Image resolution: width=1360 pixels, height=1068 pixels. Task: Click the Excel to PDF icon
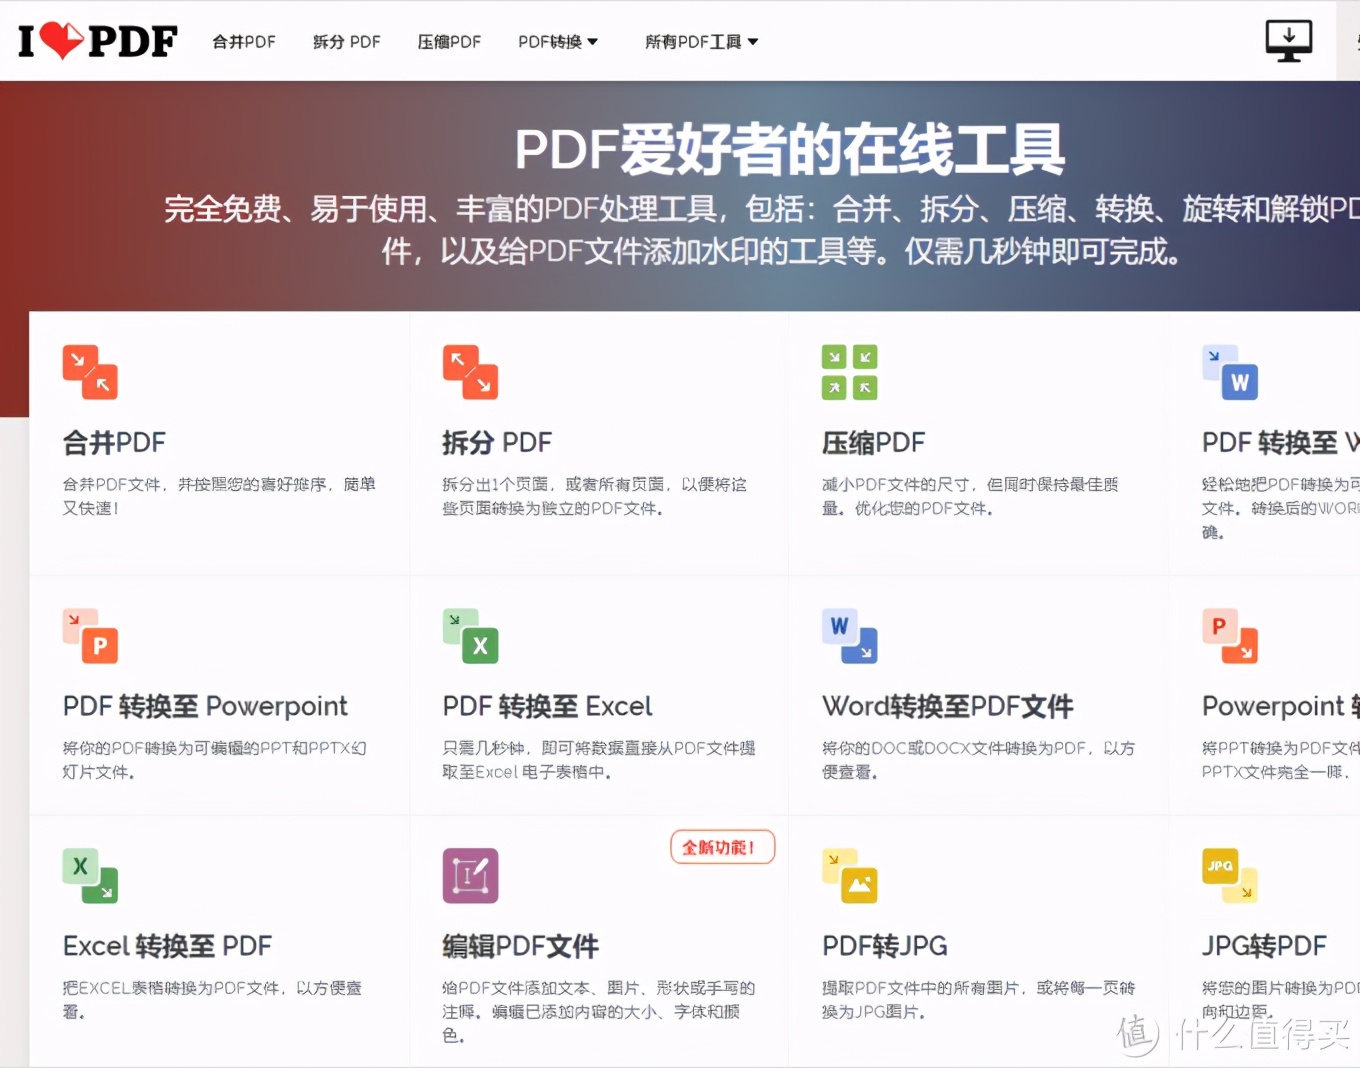(90, 876)
